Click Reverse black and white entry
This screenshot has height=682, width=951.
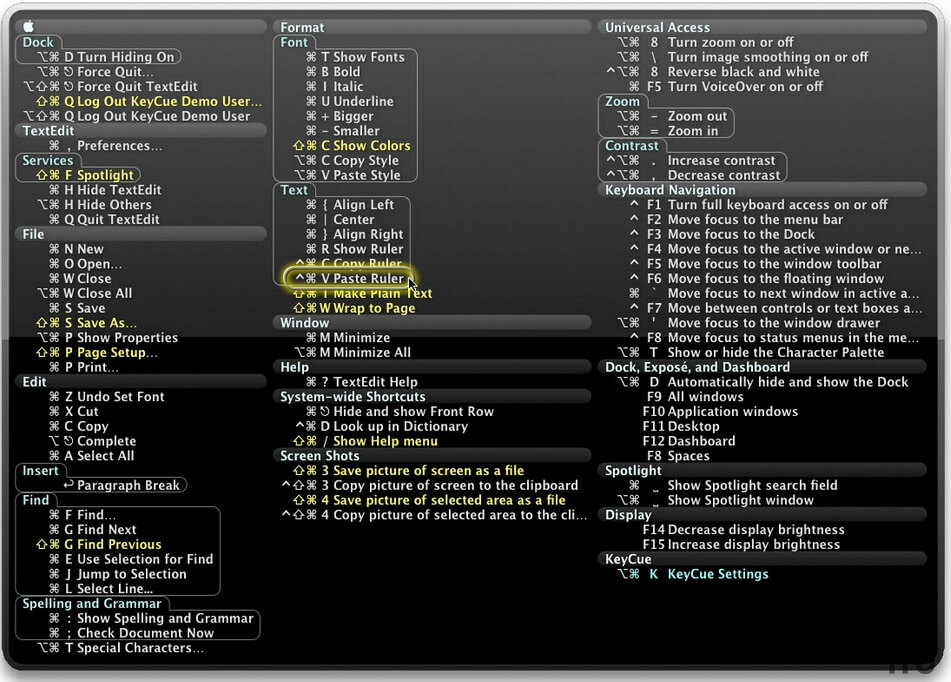coord(712,72)
